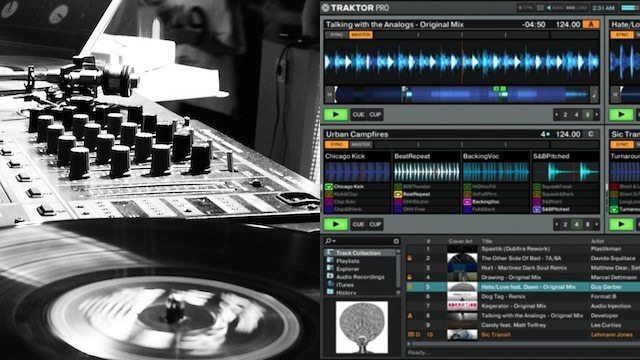Viewport: 640px width, 360px height.
Task: Click the Deck A stripe overview waveform
Action: tap(462, 95)
